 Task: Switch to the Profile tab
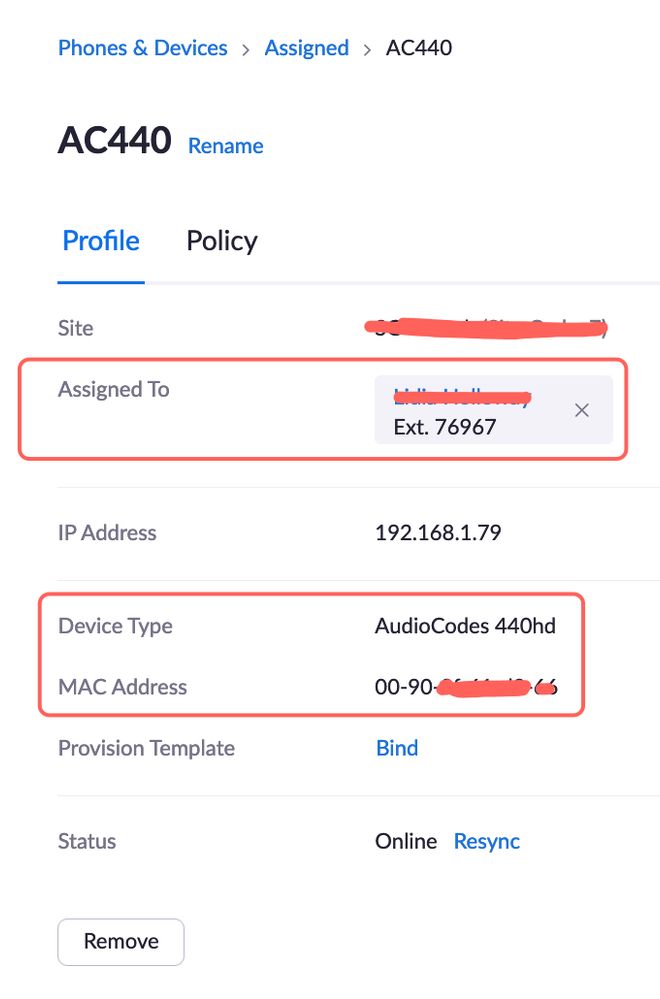tap(101, 241)
